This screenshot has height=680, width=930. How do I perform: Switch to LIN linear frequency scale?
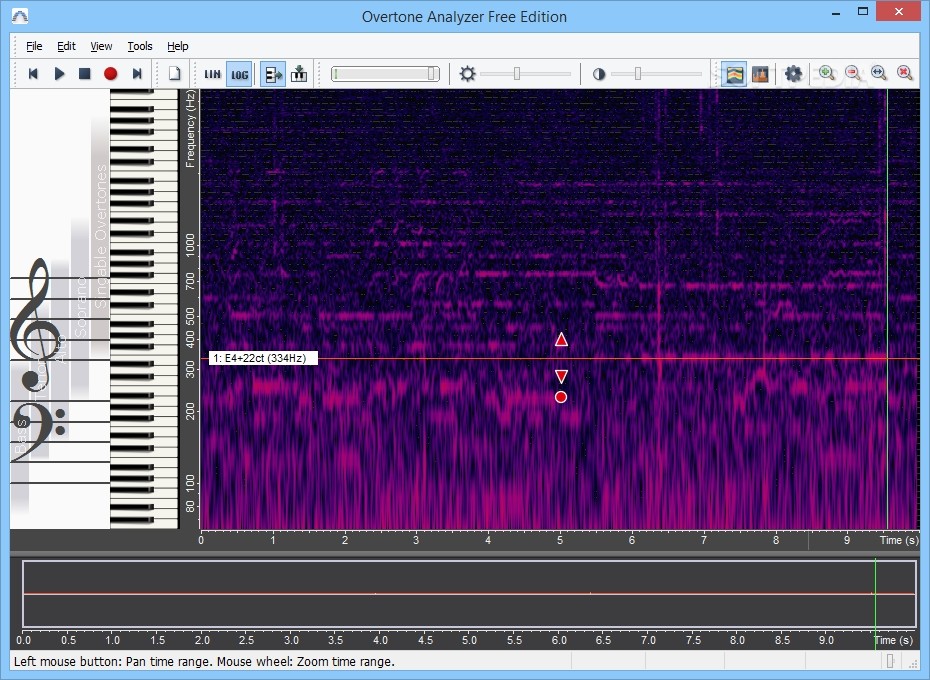click(x=212, y=74)
